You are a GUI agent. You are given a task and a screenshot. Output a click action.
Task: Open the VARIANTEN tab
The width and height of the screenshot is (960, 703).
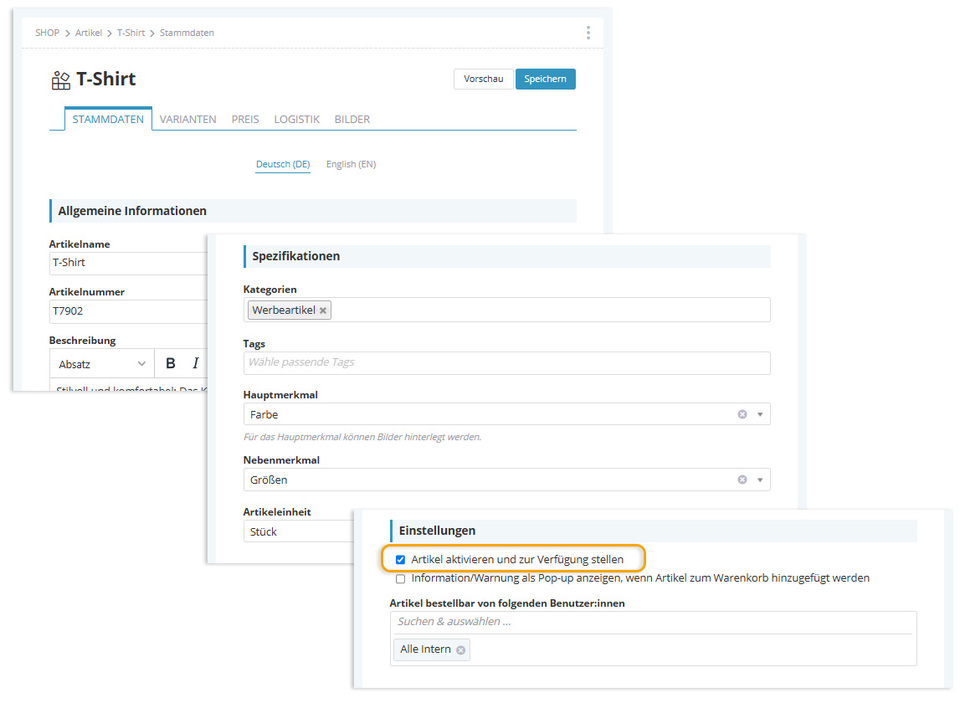tap(188, 119)
